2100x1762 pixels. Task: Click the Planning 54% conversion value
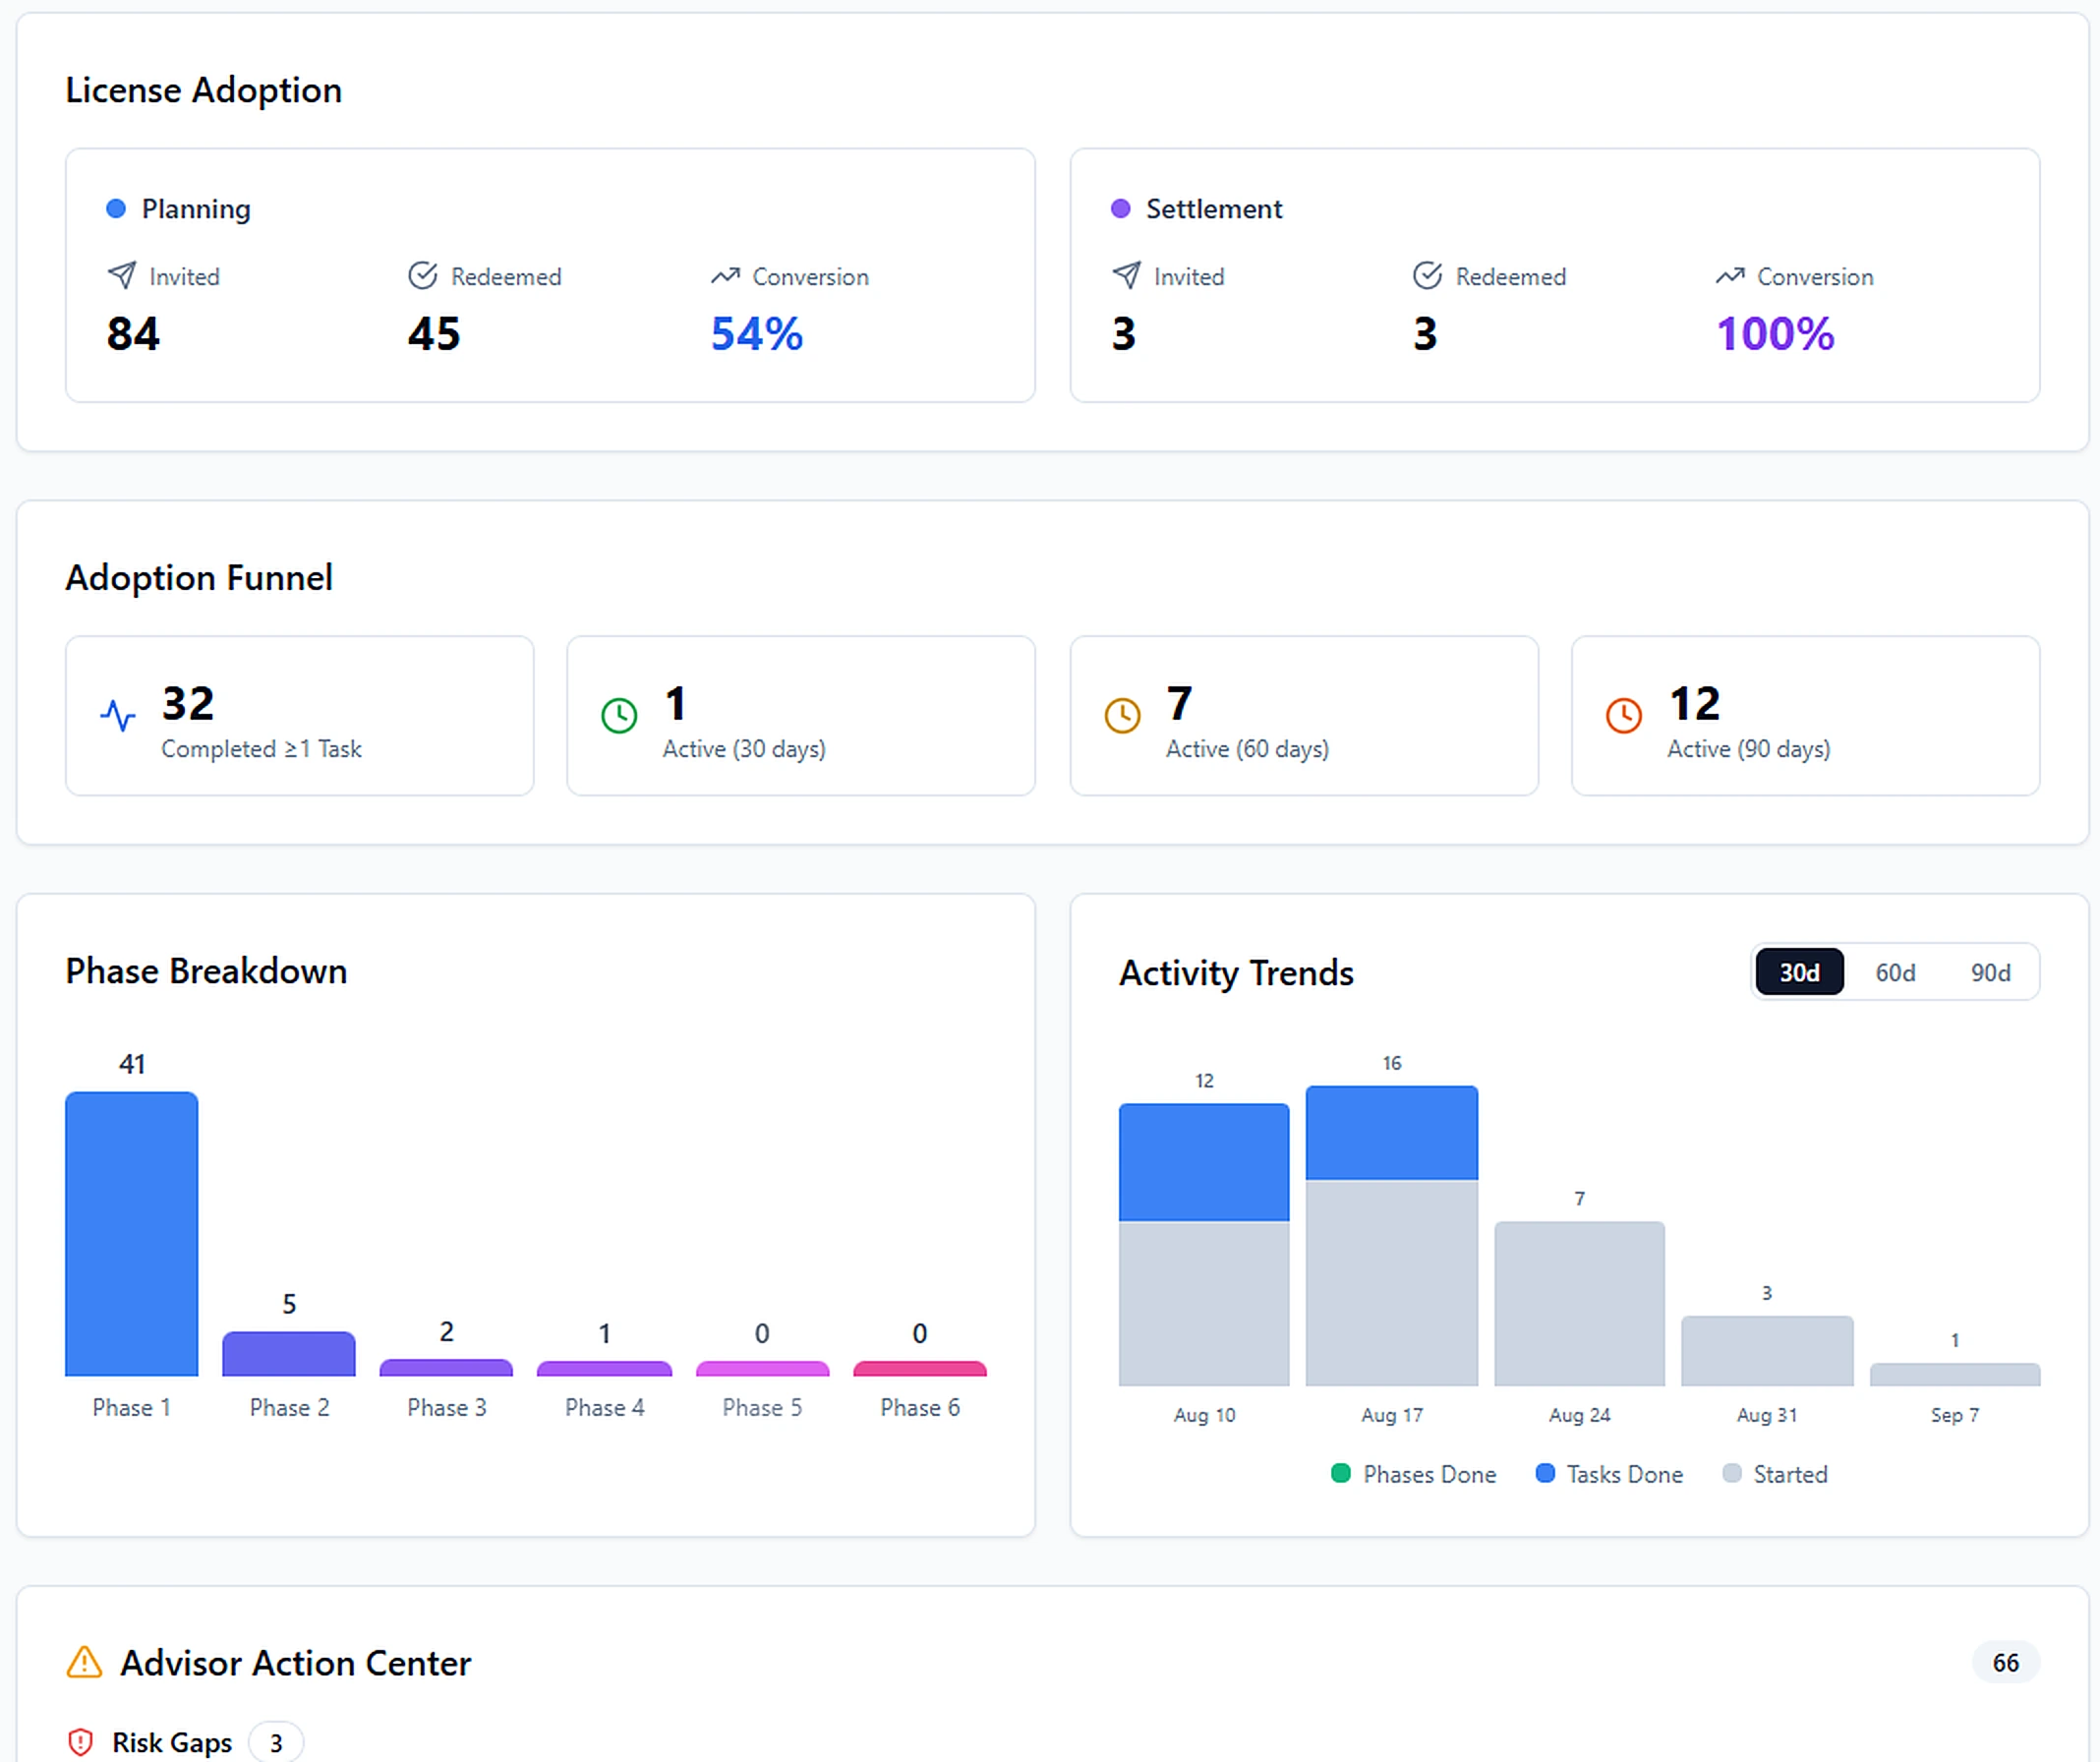pos(756,333)
